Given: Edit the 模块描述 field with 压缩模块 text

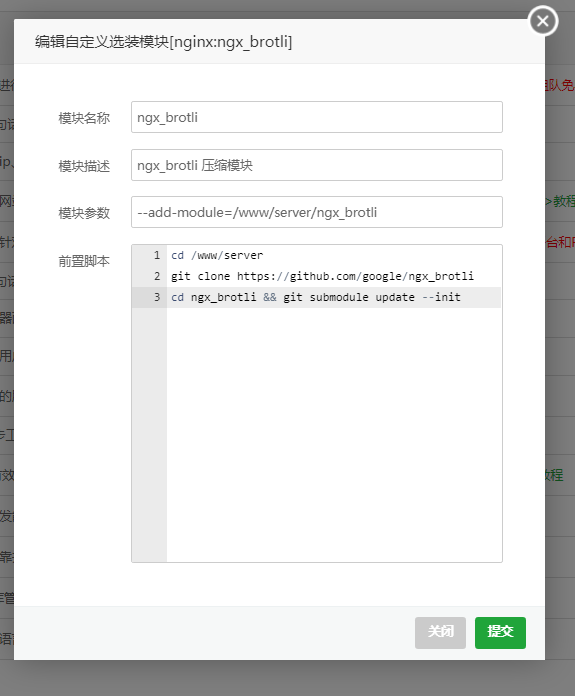Looking at the screenshot, I should [317, 165].
